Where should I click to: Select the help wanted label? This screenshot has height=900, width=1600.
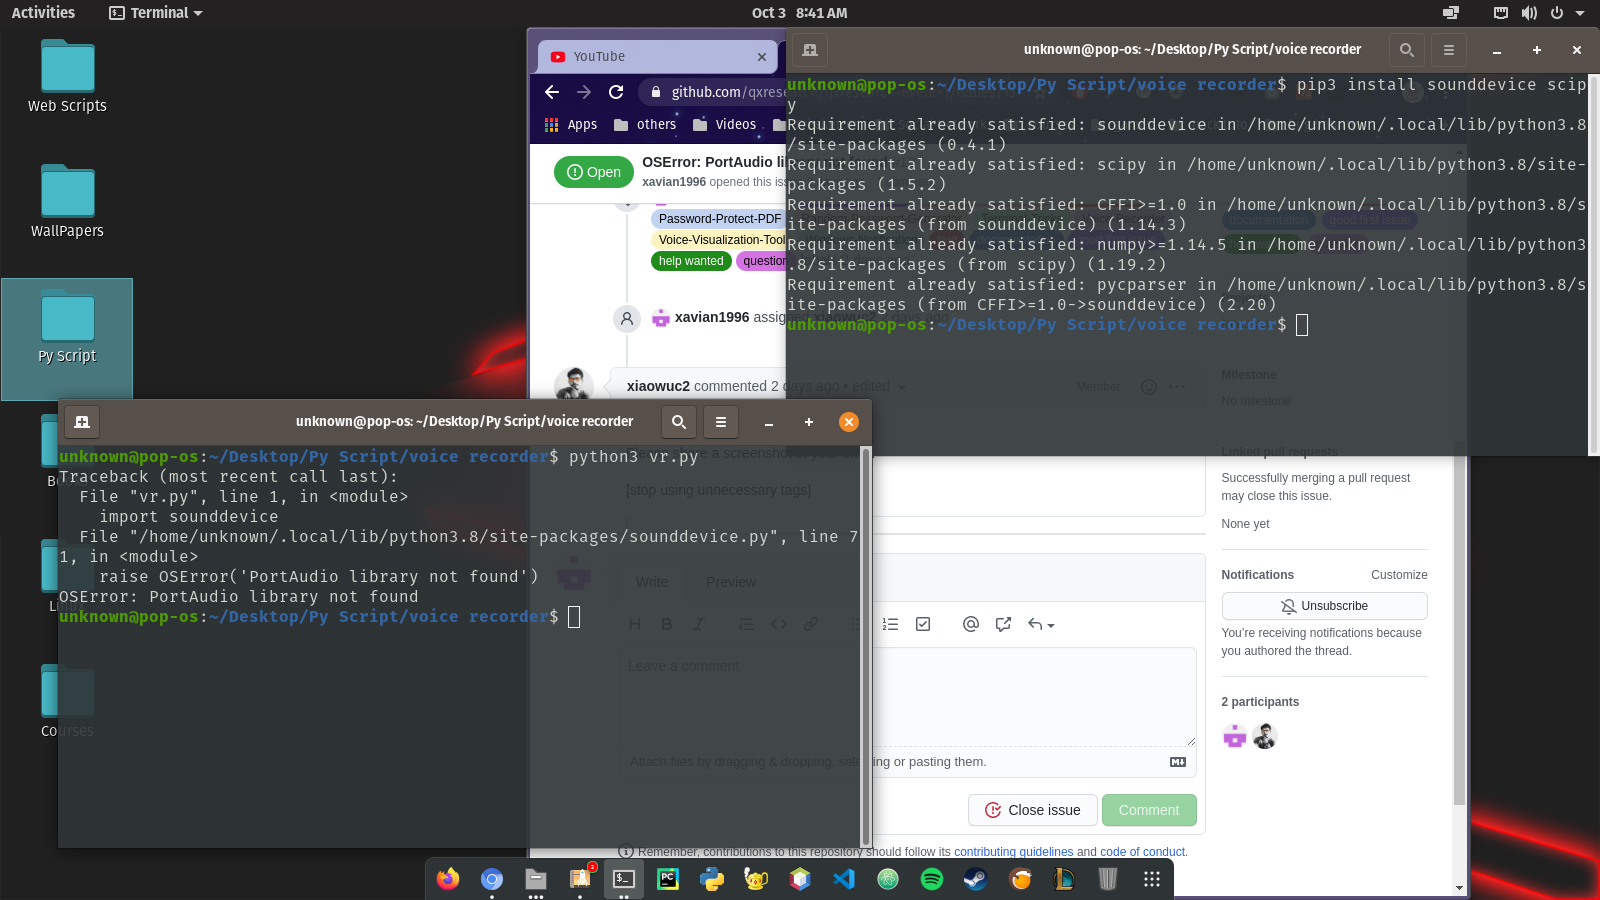tap(691, 261)
